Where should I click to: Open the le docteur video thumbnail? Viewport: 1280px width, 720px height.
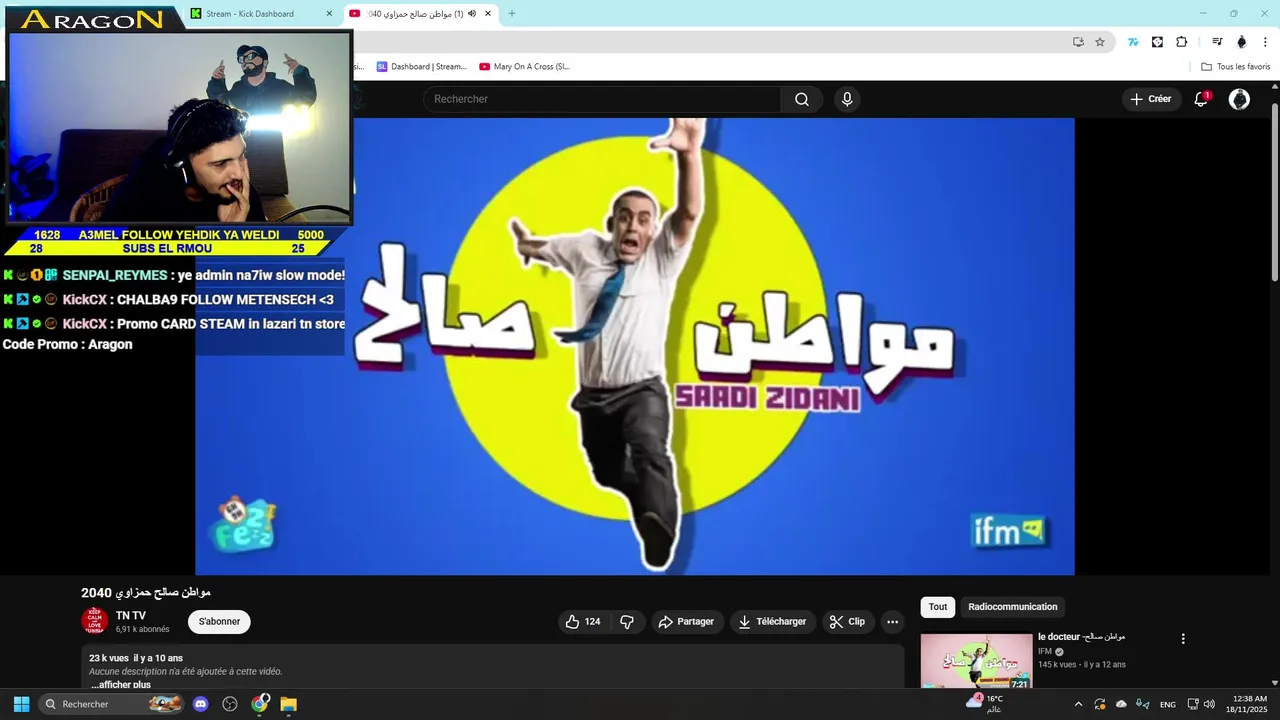(976, 661)
